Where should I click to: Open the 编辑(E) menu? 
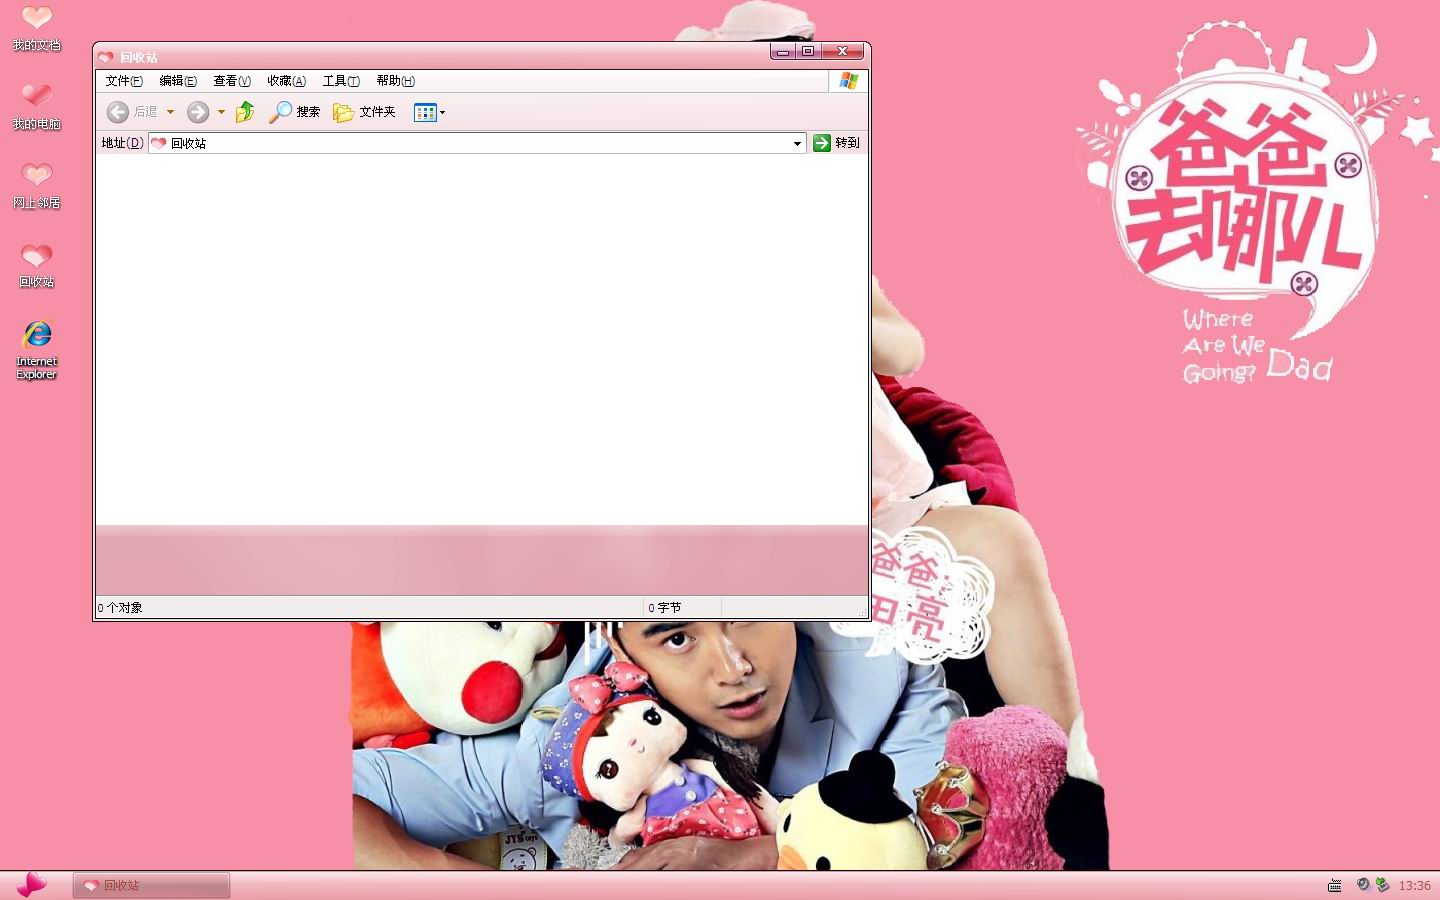point(178,81)
